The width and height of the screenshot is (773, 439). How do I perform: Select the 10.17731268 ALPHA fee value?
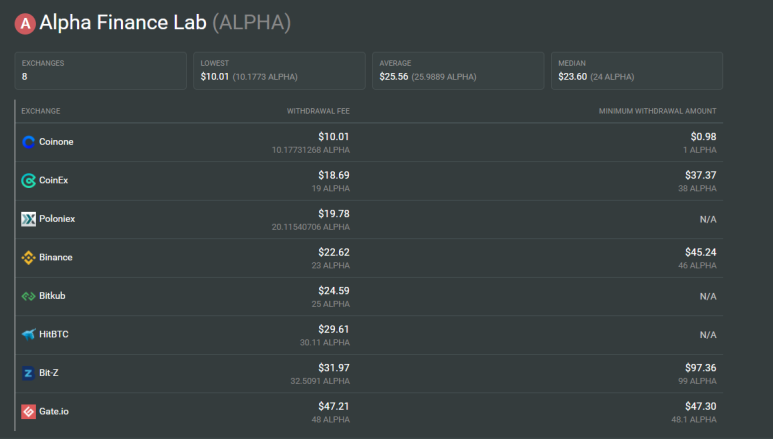pos(311,150)
